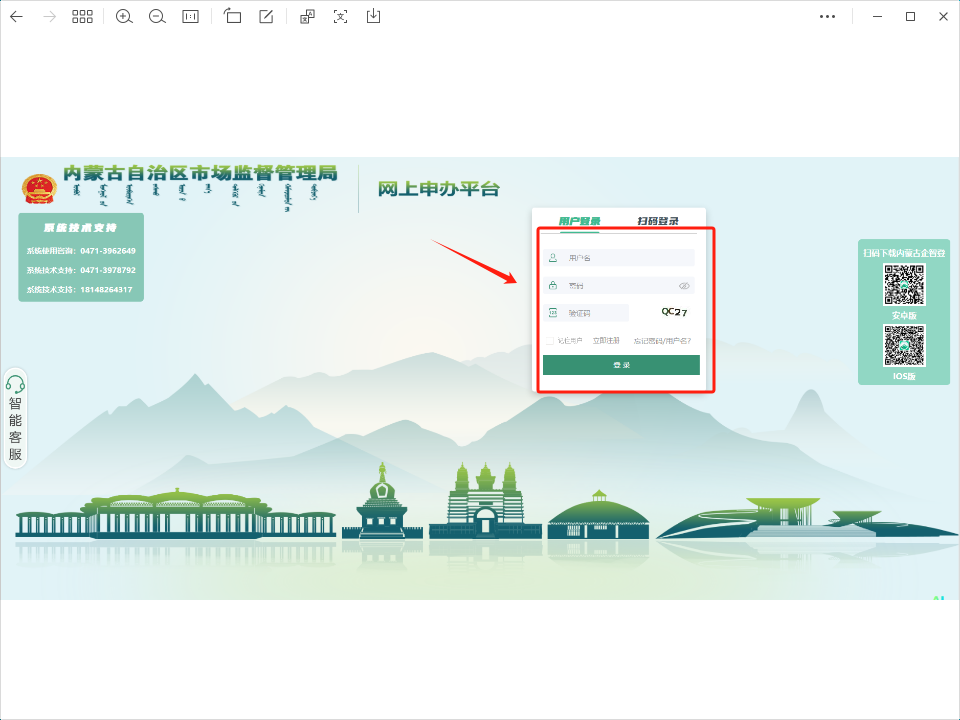
Task: Click the back arrow in the viewer toolbar
Action: 16,16
